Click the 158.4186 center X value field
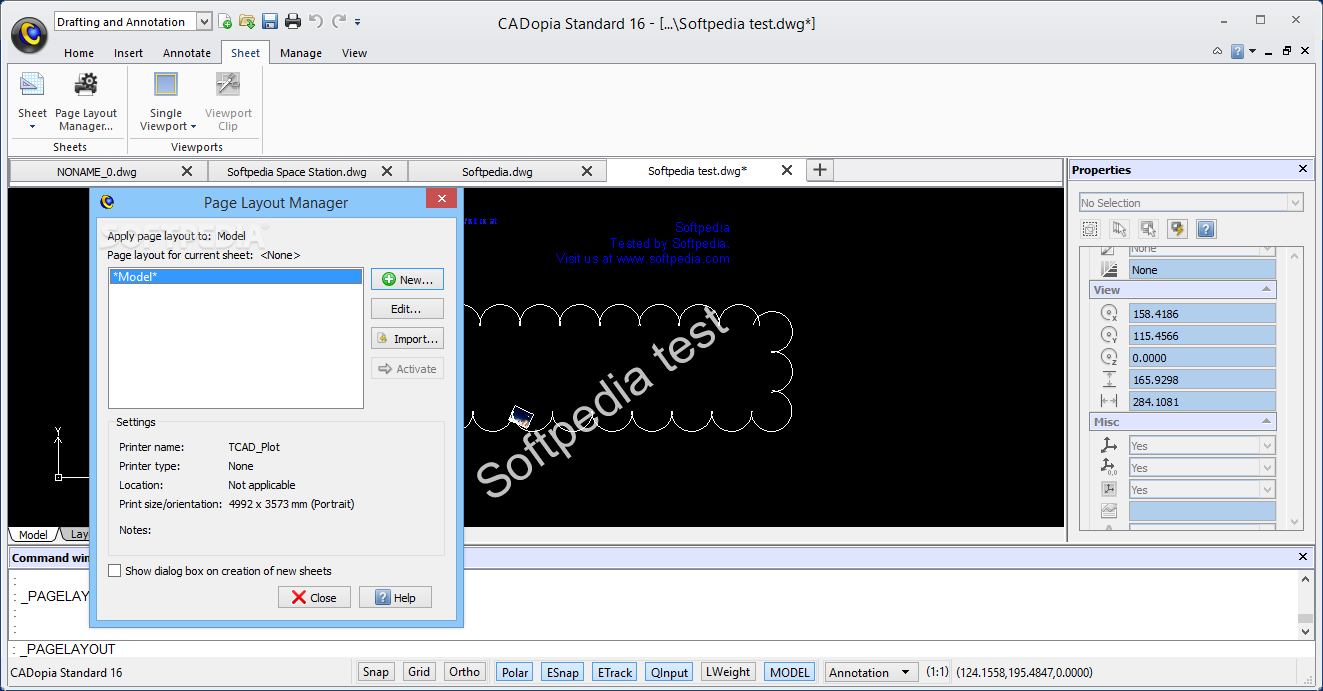 tap(1202, 313)
